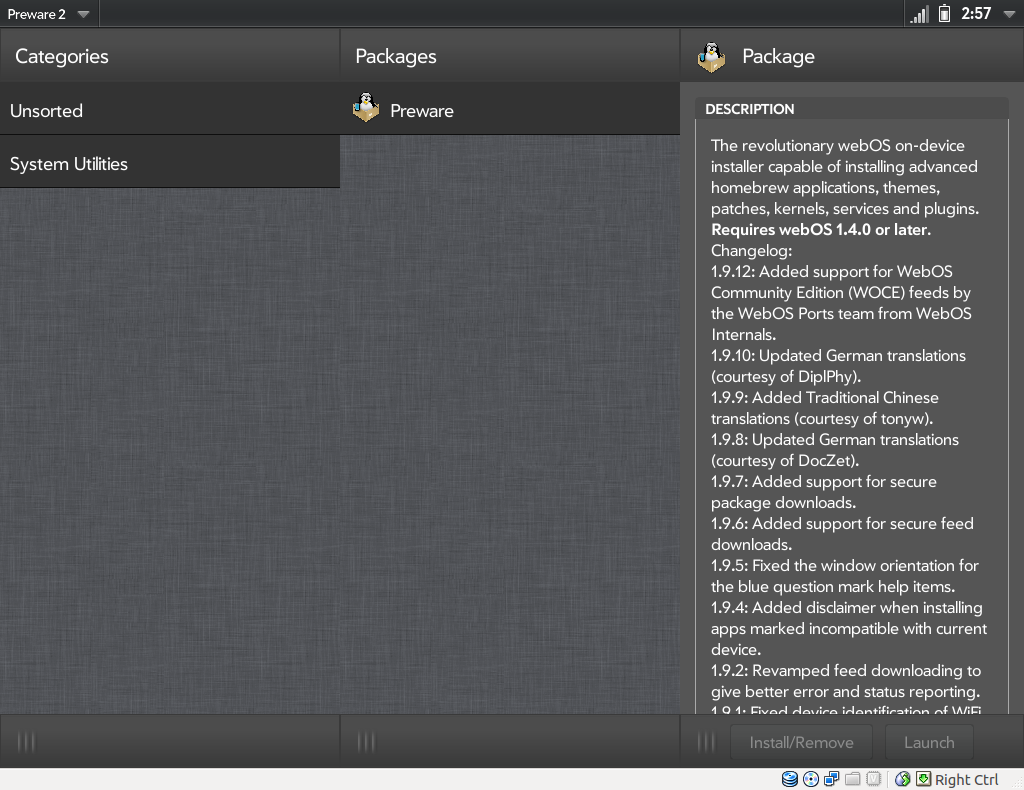Click the penguin icon beside Preware in list

click(367, 109)
